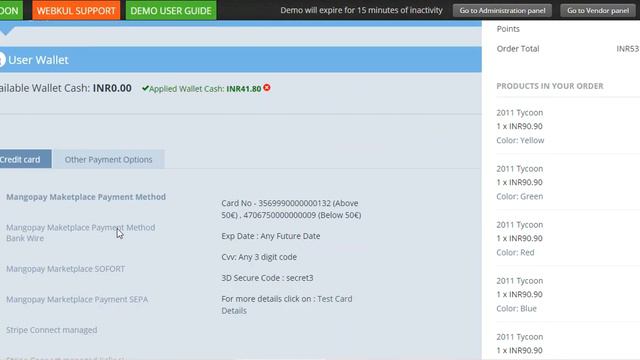This screenshot has height=360, width=640.
Task: Select Mangopay Maketplace Payment Method Bank Wire
Action: (80, 233)
